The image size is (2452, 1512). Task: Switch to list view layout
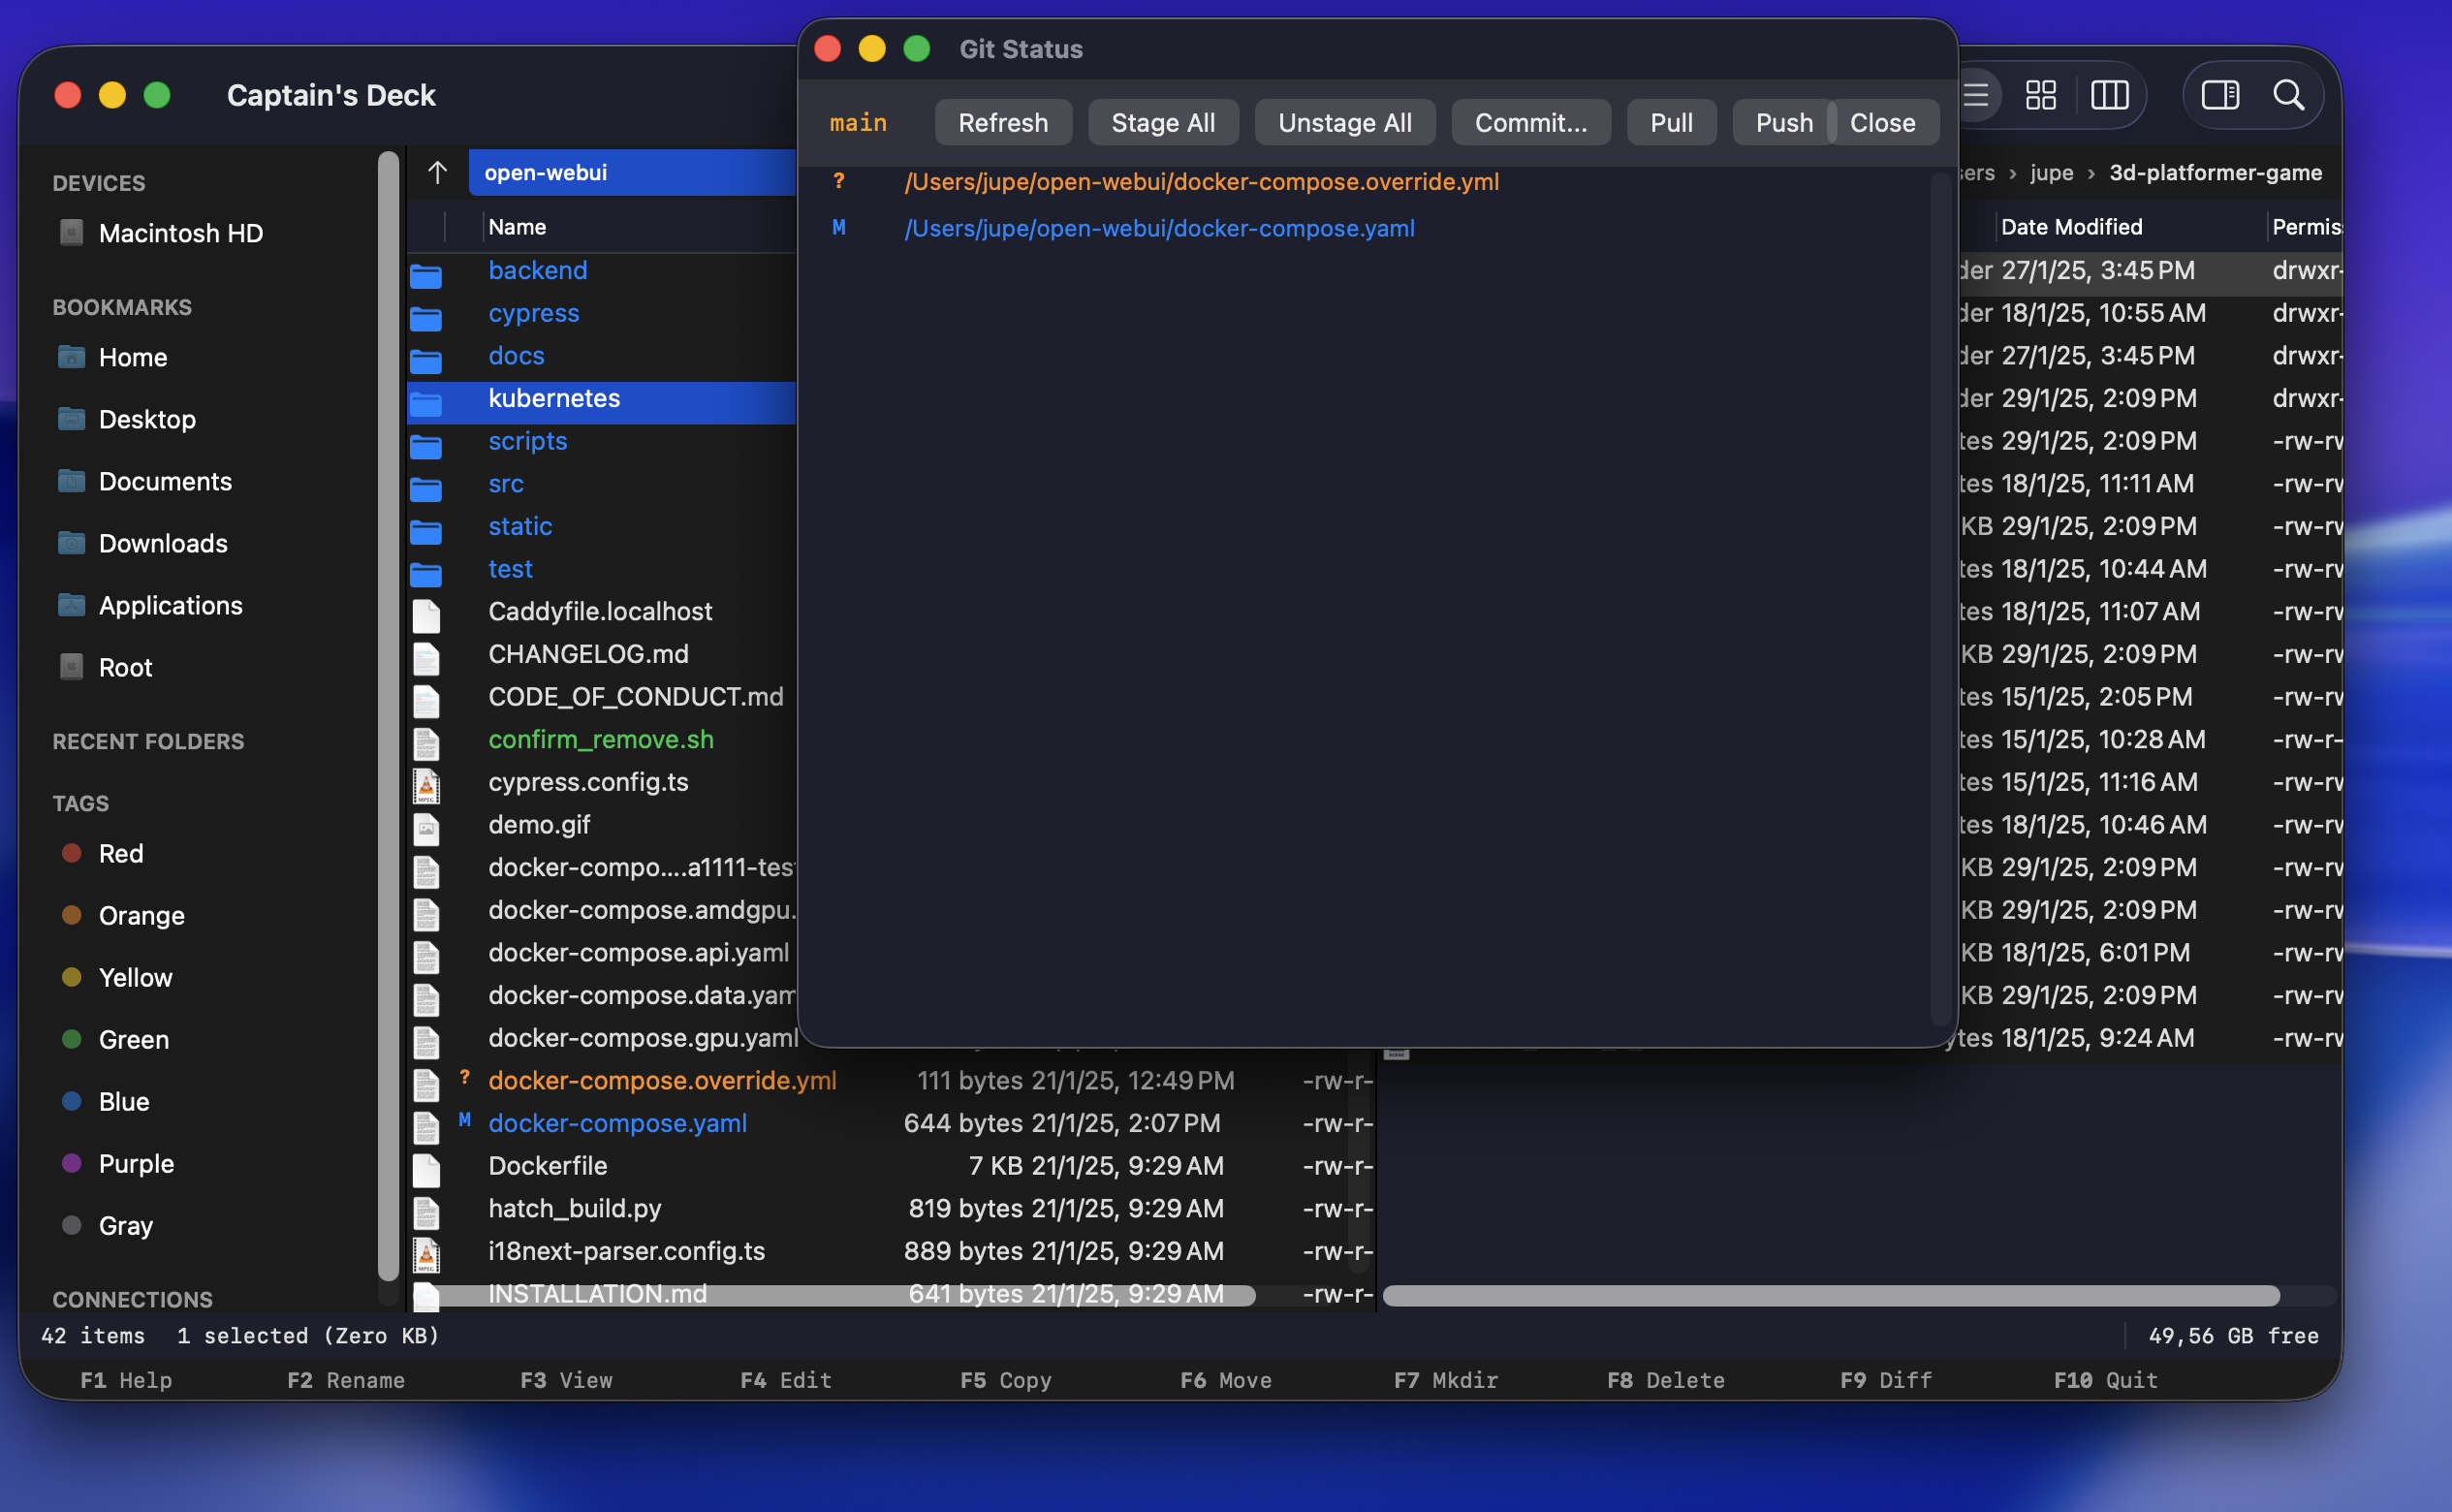pyautogui.click(x=1975, y=95)
